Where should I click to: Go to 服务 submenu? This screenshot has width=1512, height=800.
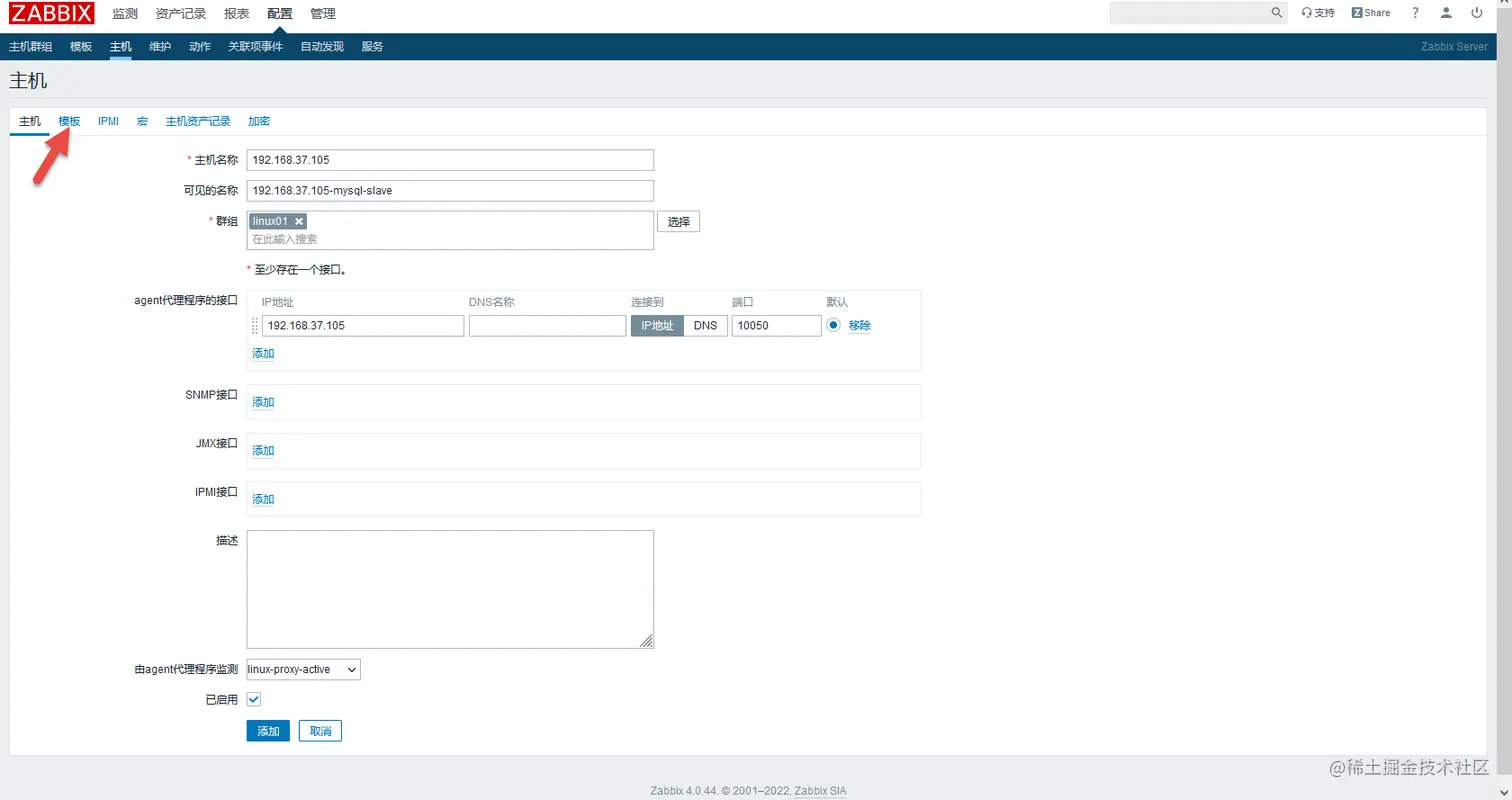tap(372, 47)
